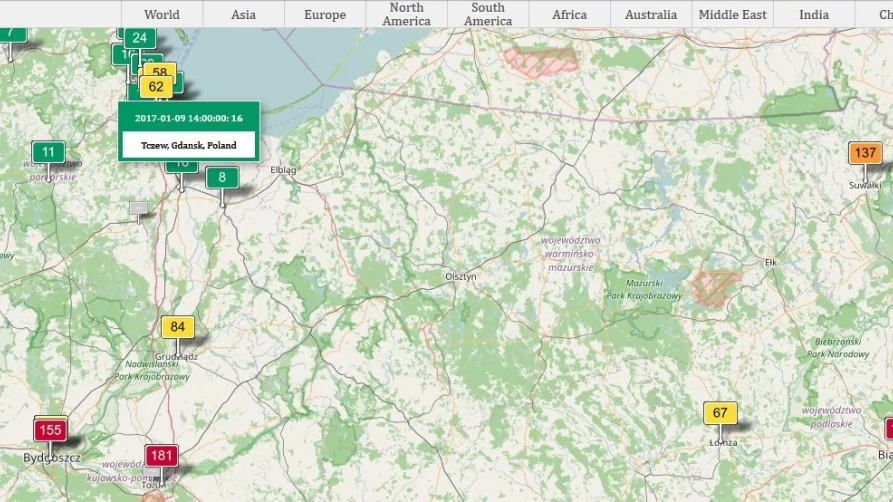Switch to the Africa tab

pyautogui.click(x=569, y=14)
